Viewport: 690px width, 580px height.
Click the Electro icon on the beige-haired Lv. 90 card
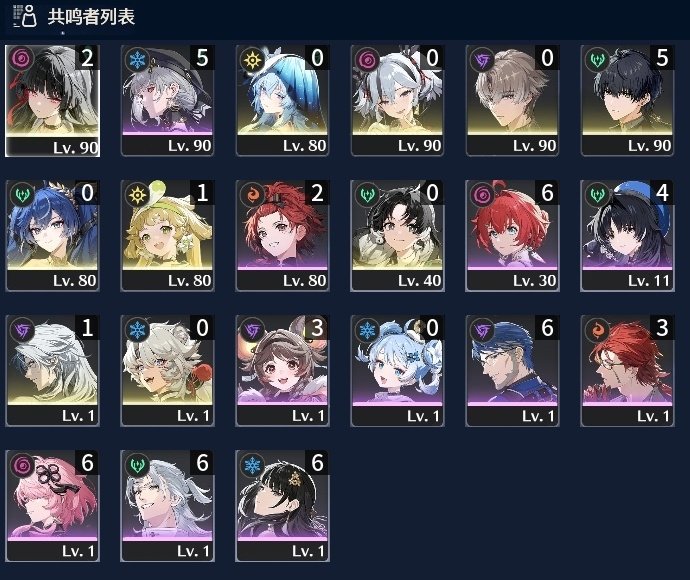[x=482, y=59]
